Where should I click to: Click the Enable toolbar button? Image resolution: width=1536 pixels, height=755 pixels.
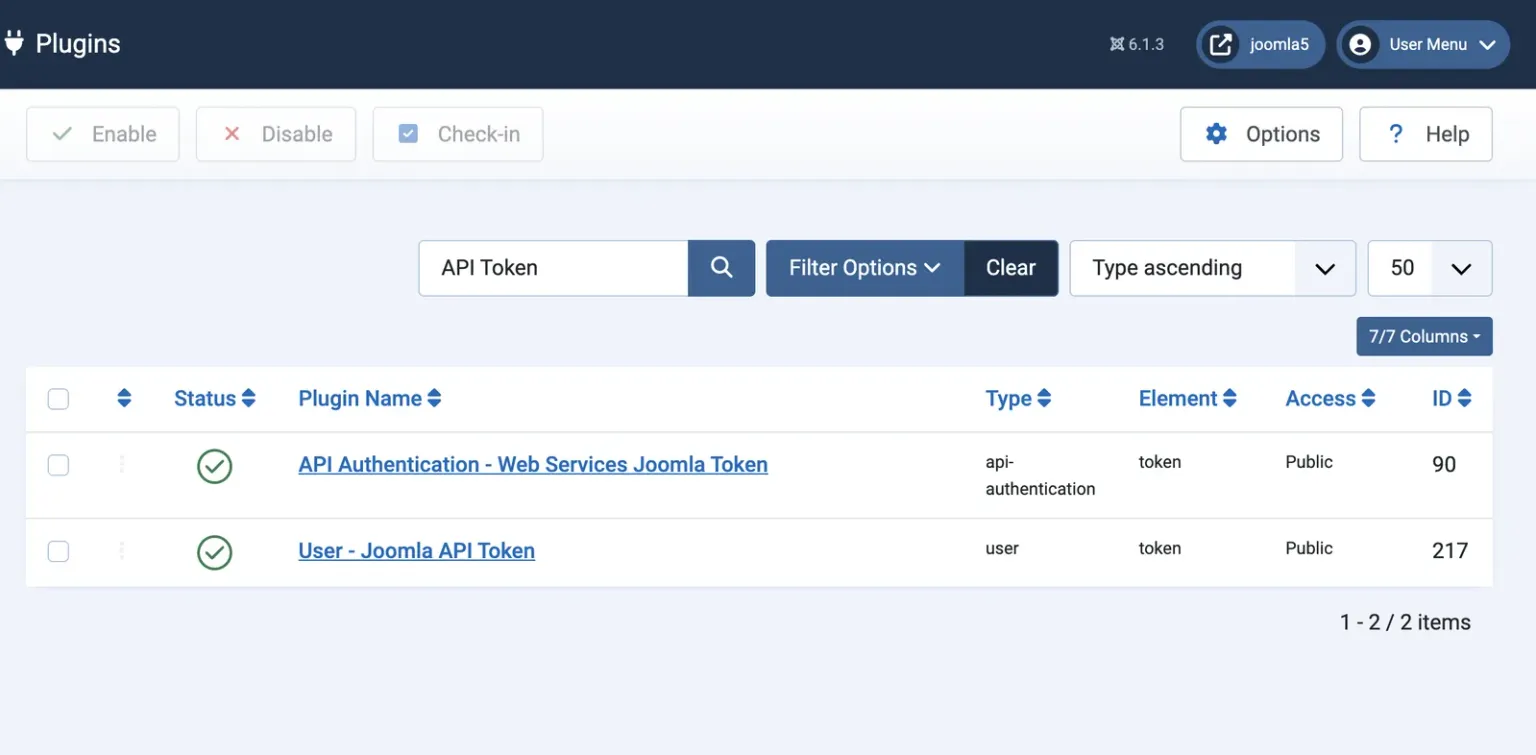(103, 134)
